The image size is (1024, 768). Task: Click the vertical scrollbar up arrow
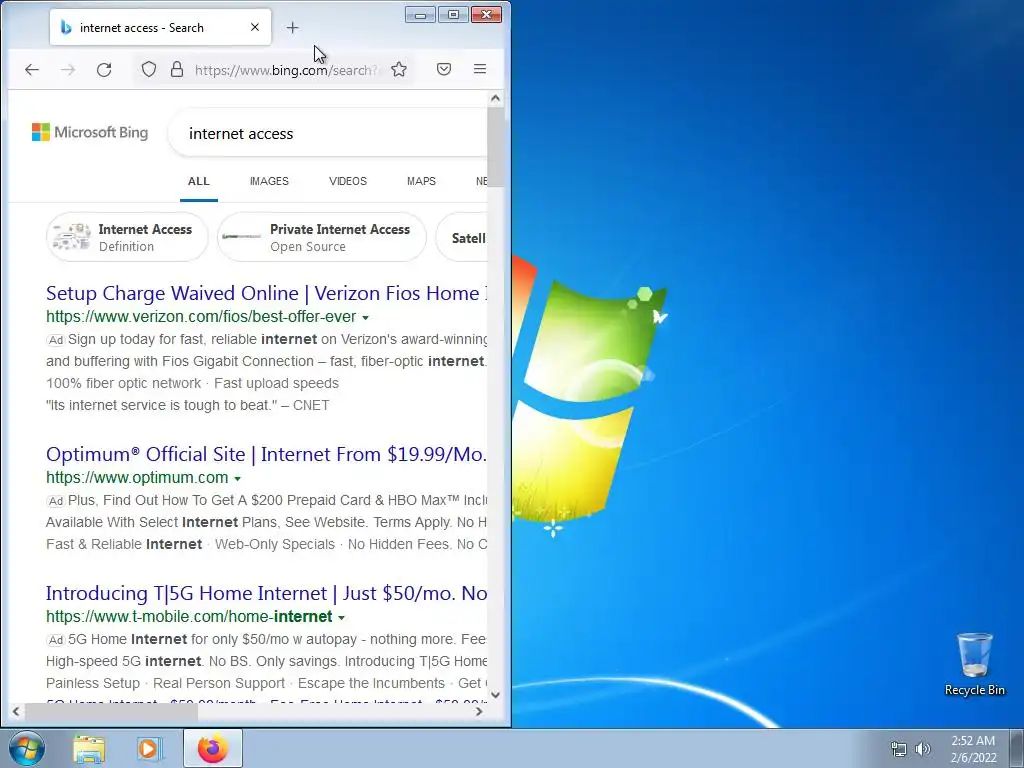click(496, 99)
